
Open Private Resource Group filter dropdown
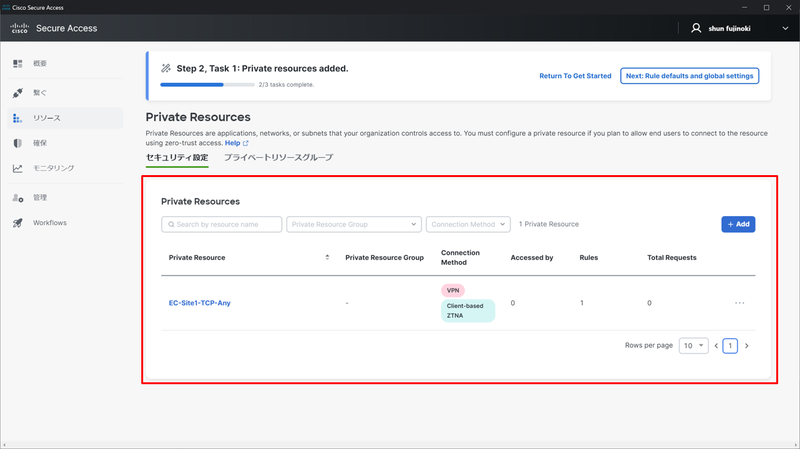point(354,224)
